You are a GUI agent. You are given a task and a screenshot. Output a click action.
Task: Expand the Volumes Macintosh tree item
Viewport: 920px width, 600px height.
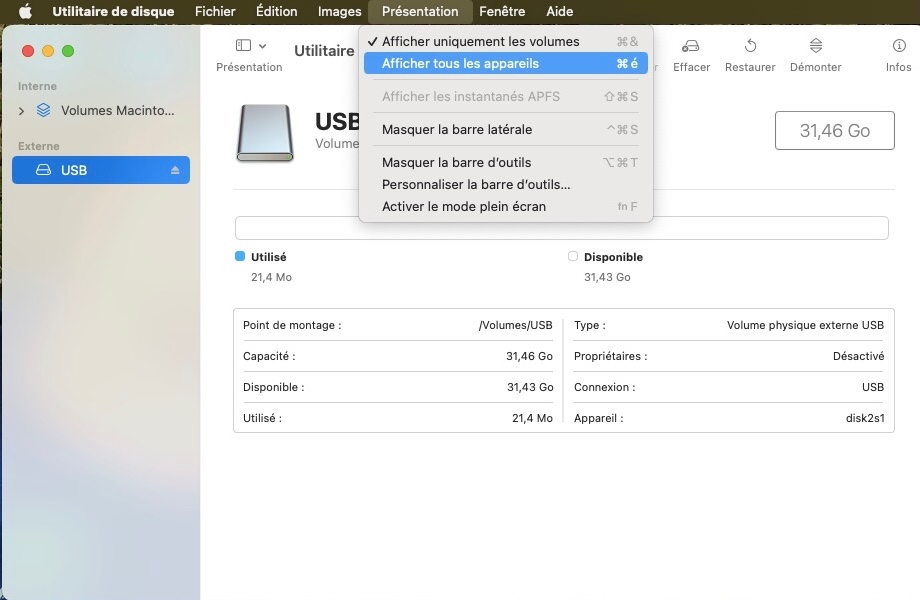tap(22, 111)
